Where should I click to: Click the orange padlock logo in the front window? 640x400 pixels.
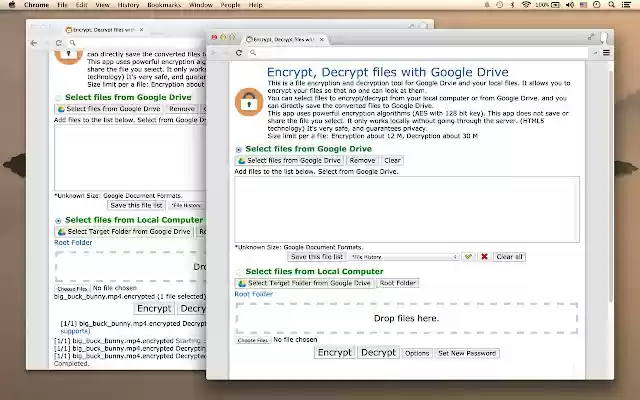[x=249, y=102]
